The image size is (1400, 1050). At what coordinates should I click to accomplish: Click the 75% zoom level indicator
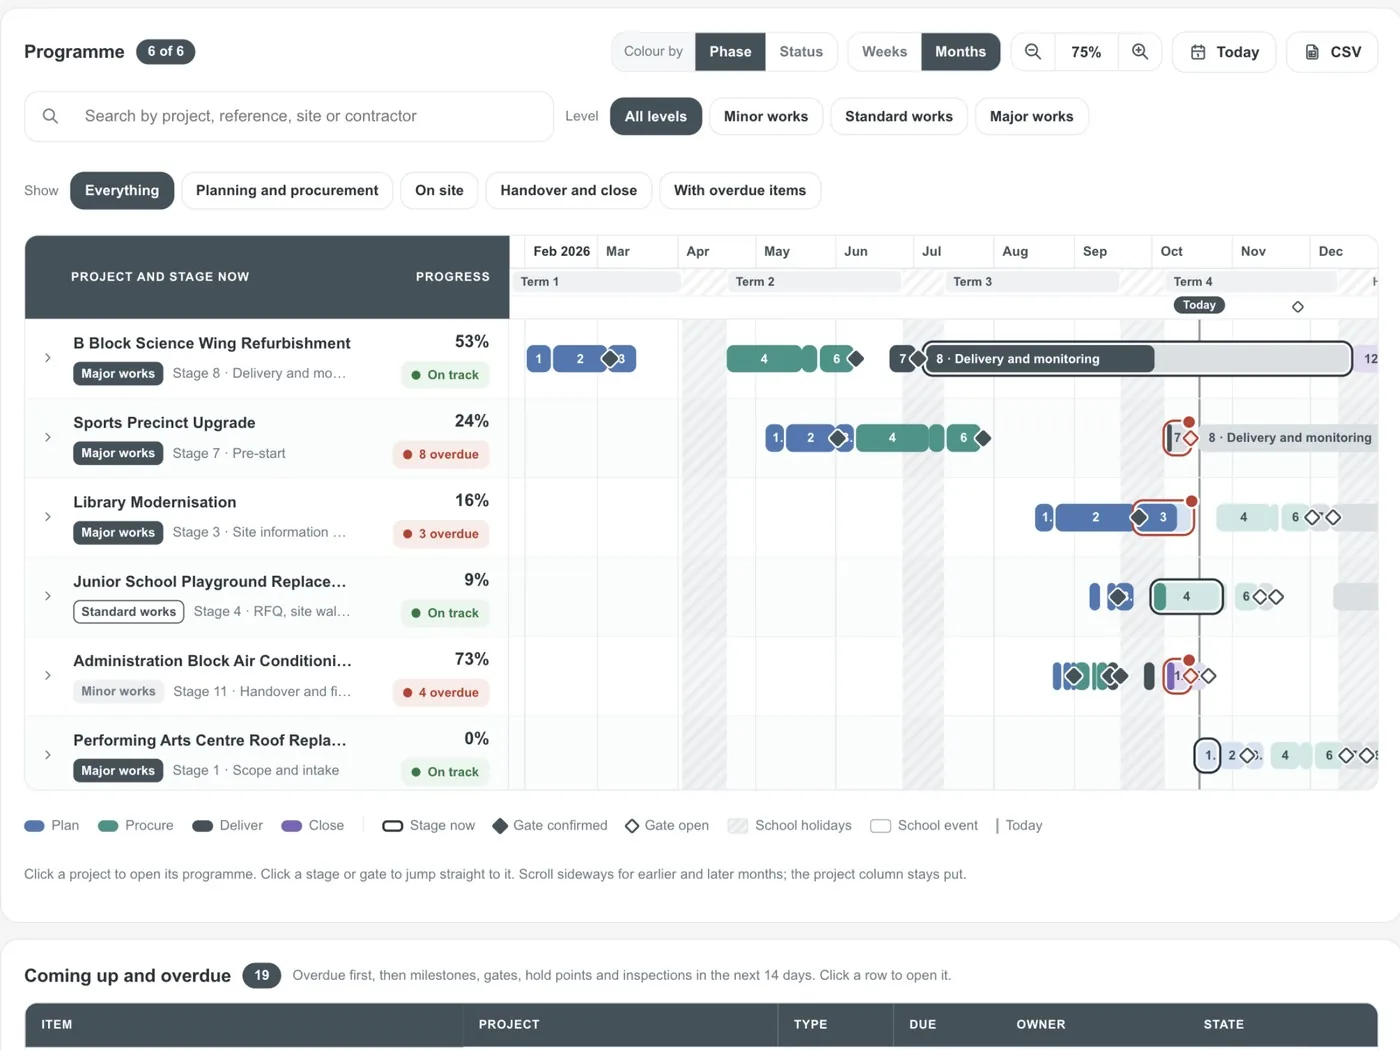pyautogui.click(x=1086, y=52)
